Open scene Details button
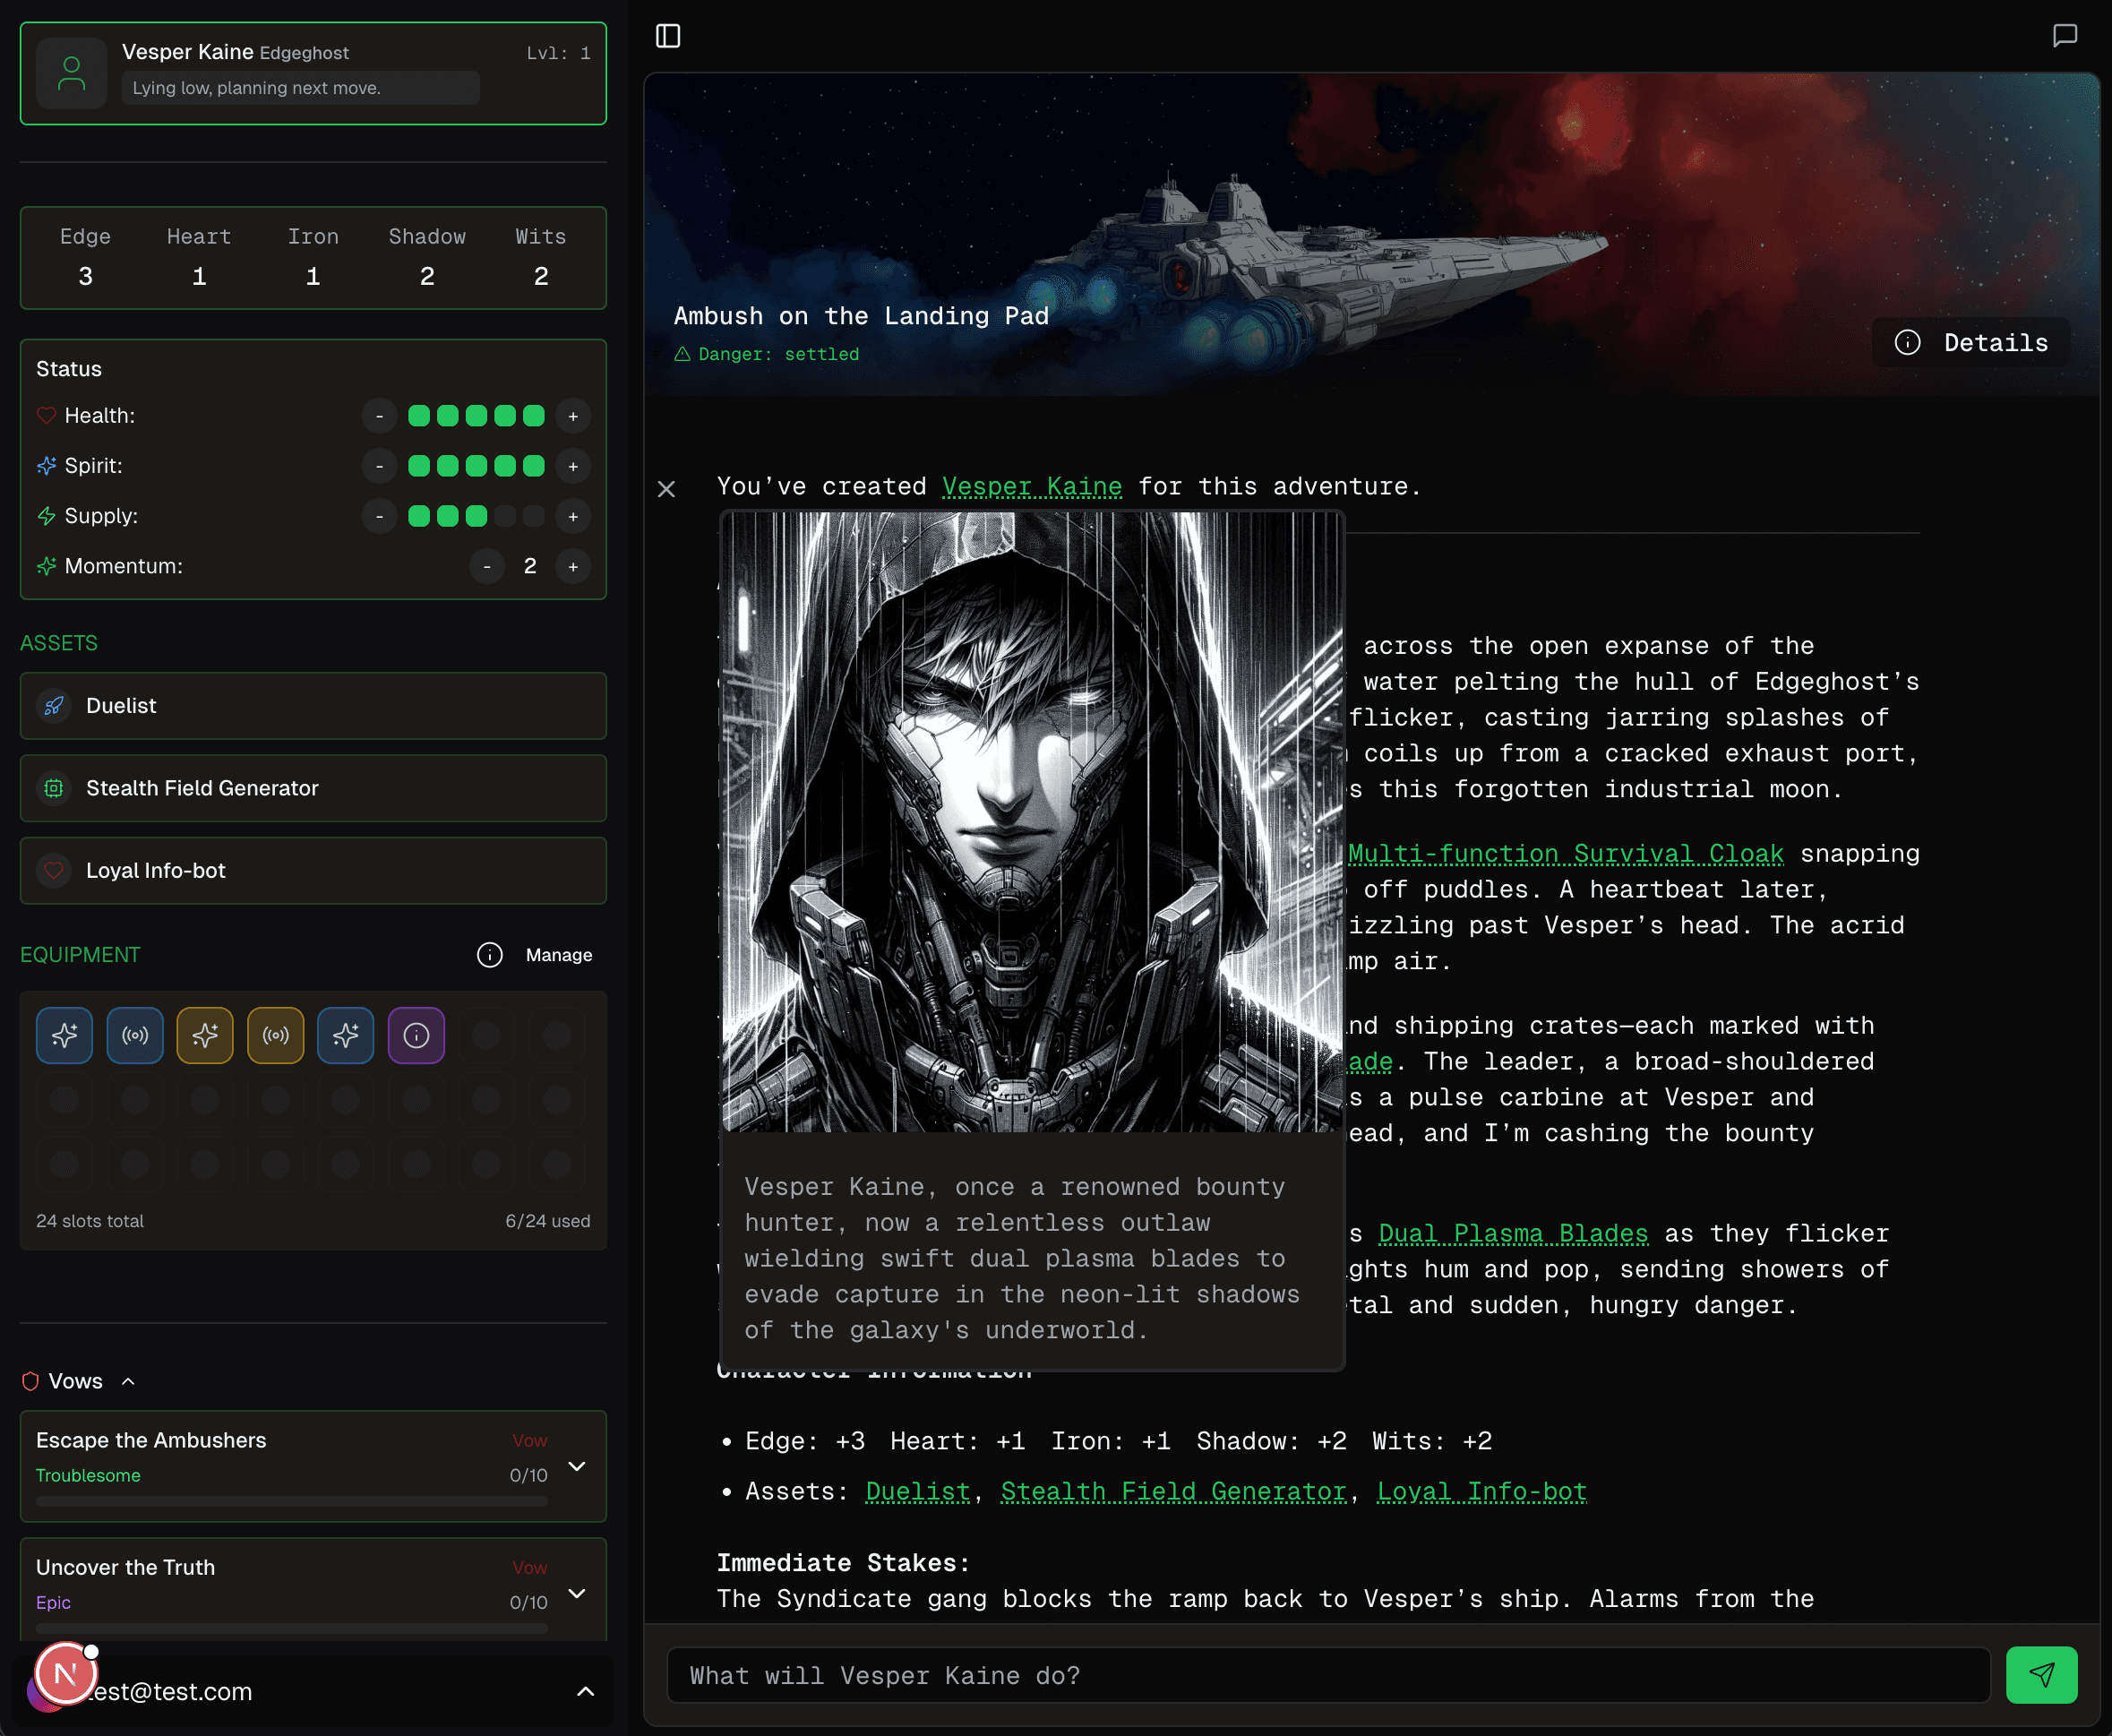Screen dimensions: 2112x1736 [1971, 343]
